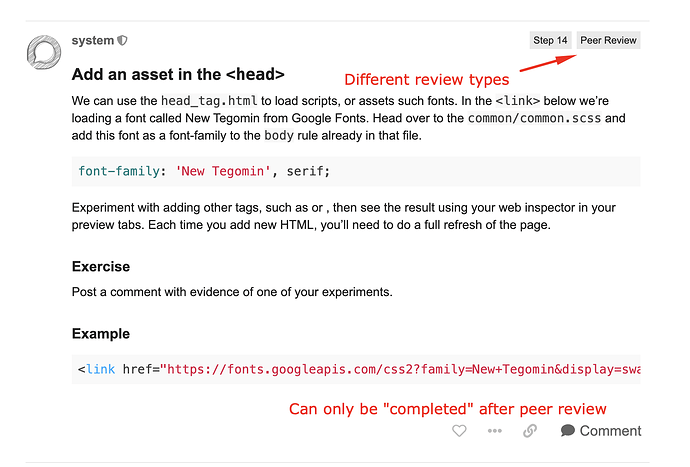Click the 'Add an asset in the <head>' title
The image size is (690, 467).
click(x=178, y=74)
